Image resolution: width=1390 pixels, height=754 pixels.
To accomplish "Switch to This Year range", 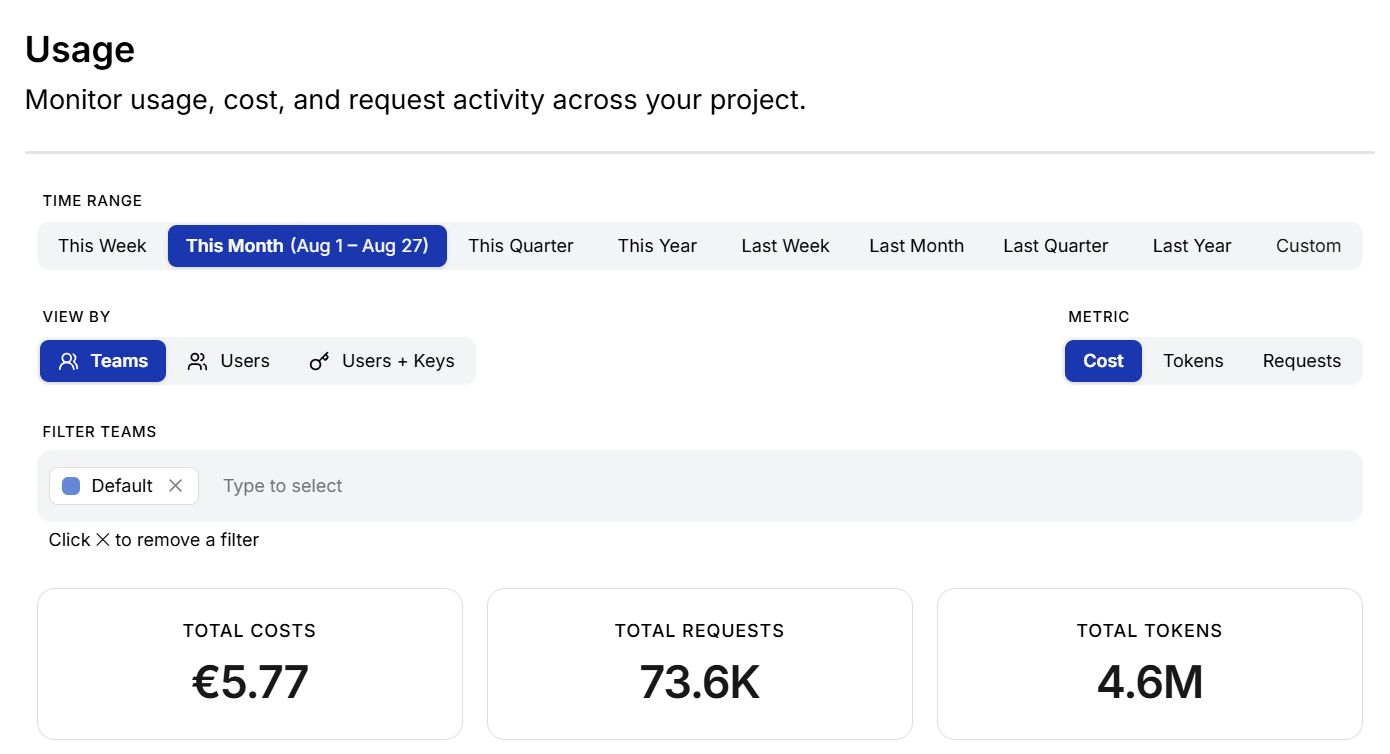I will (657, 246).
